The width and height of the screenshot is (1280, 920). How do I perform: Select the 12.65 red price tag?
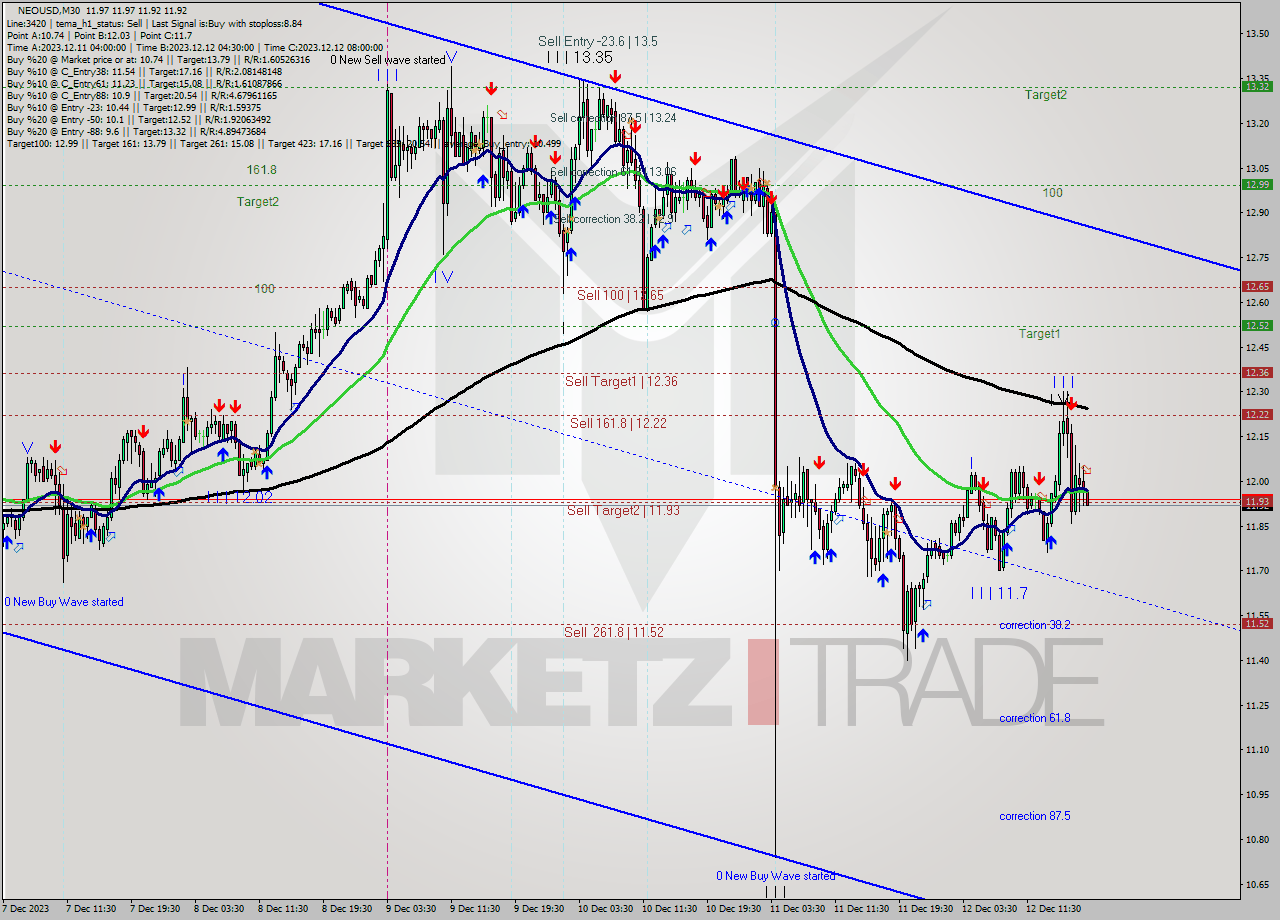[x=1256, y=286]
